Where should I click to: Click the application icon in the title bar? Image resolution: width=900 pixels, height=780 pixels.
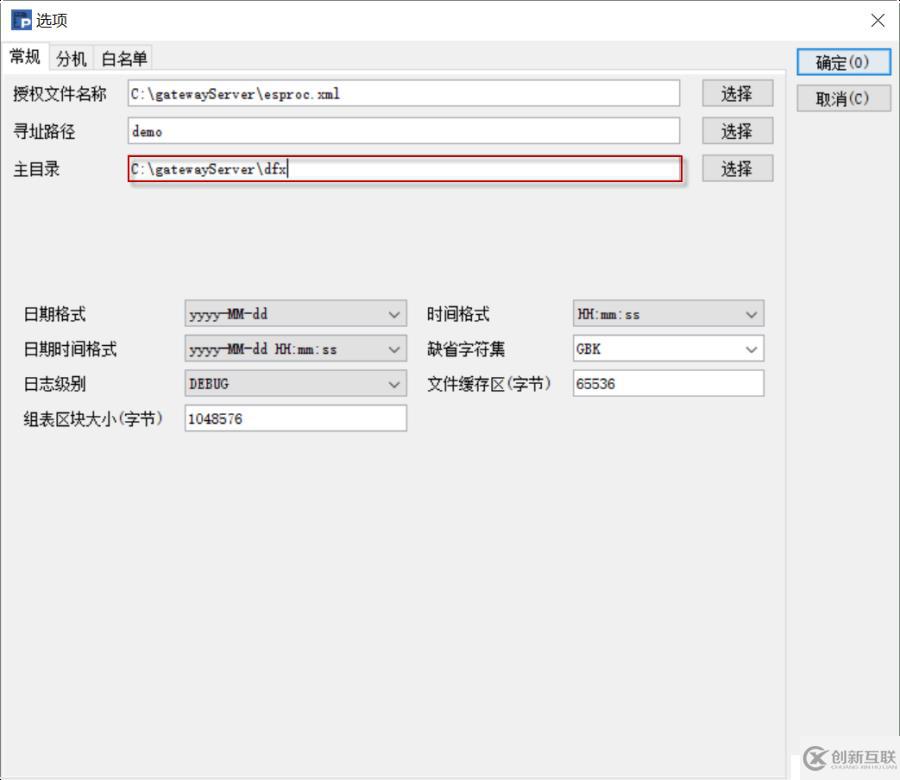pyautogui.click(x=20, y=20)
